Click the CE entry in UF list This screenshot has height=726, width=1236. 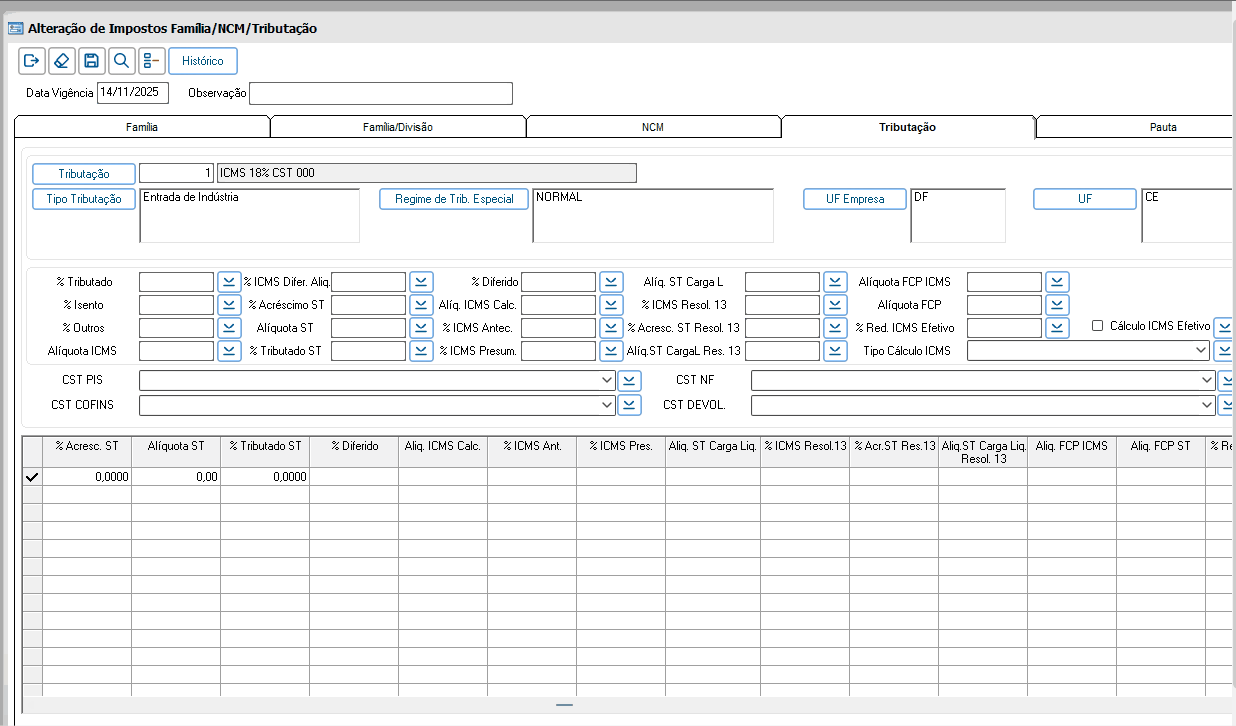tap(1152, 197)
